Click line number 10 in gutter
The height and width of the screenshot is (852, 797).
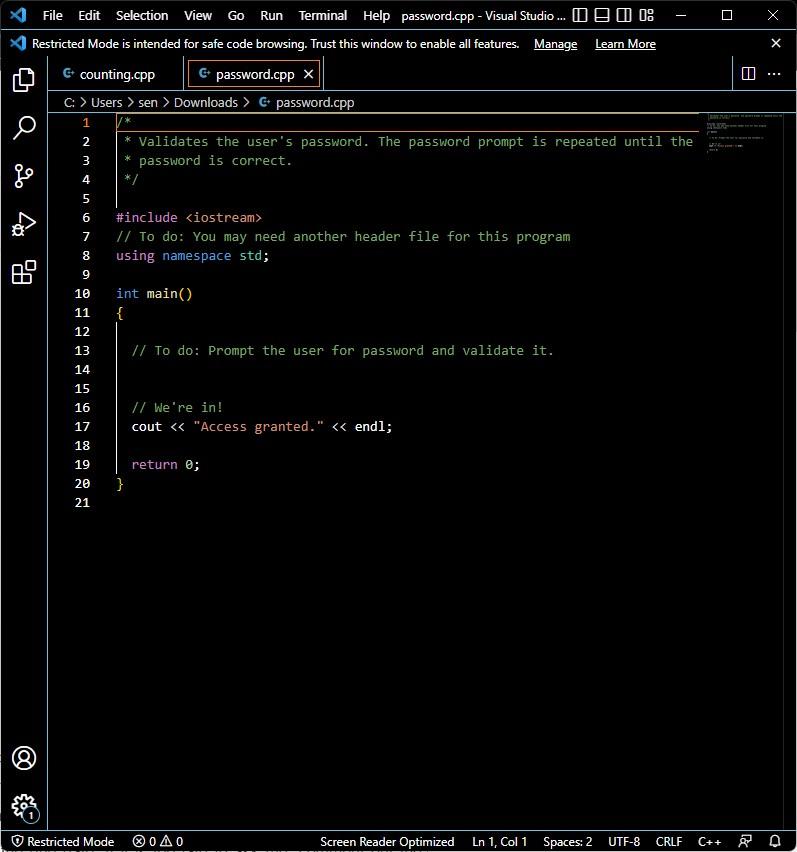(x=82, y=293)
